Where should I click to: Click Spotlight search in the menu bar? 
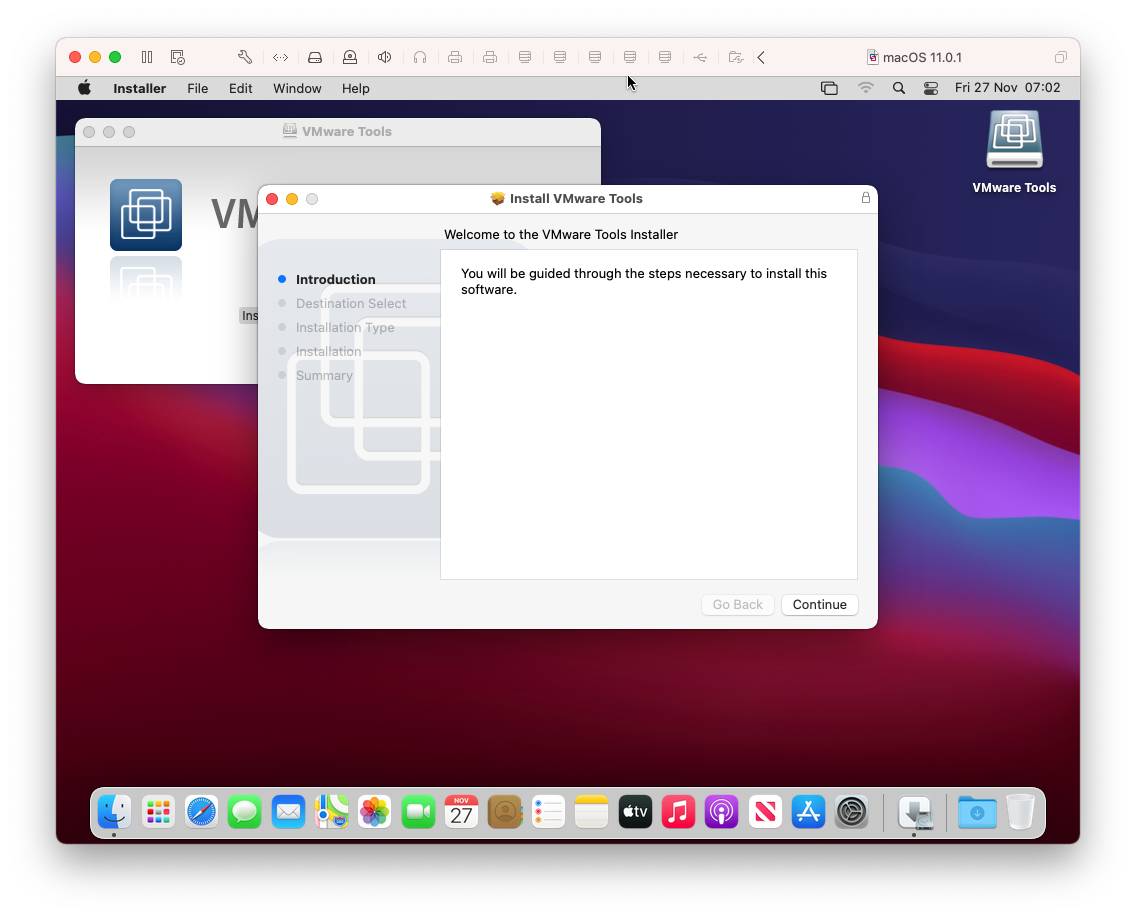pos(898,88)
